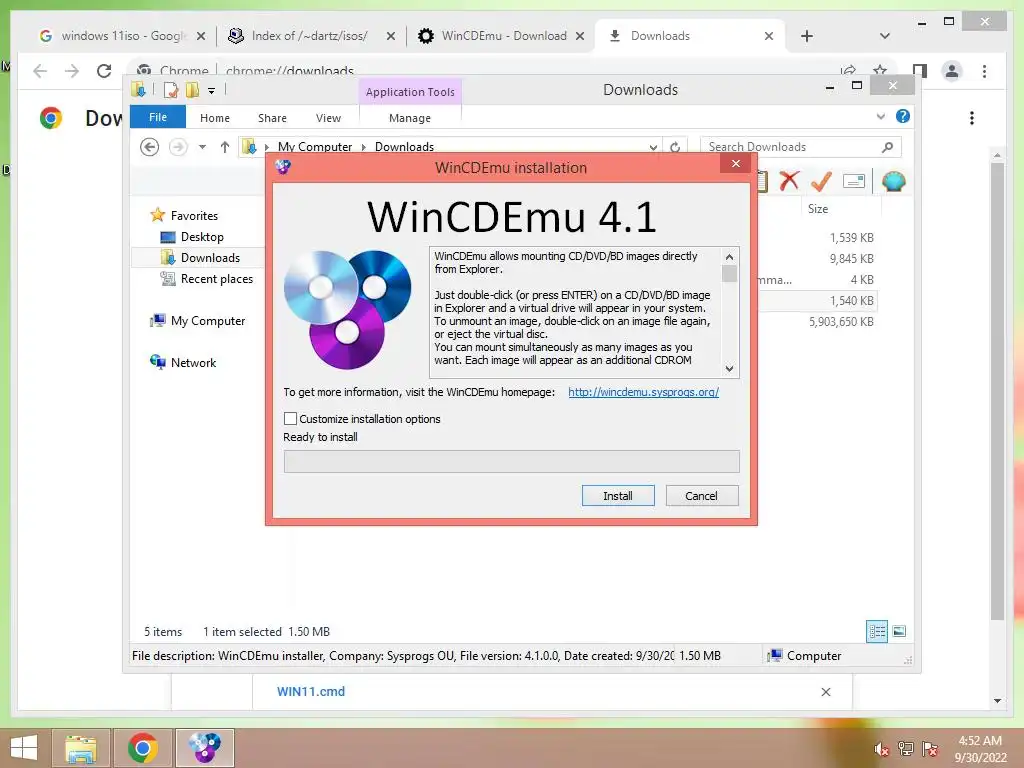Expand the address bar history dropdown
Viewport: 1024px width, 768px height.
click(653, 148)
